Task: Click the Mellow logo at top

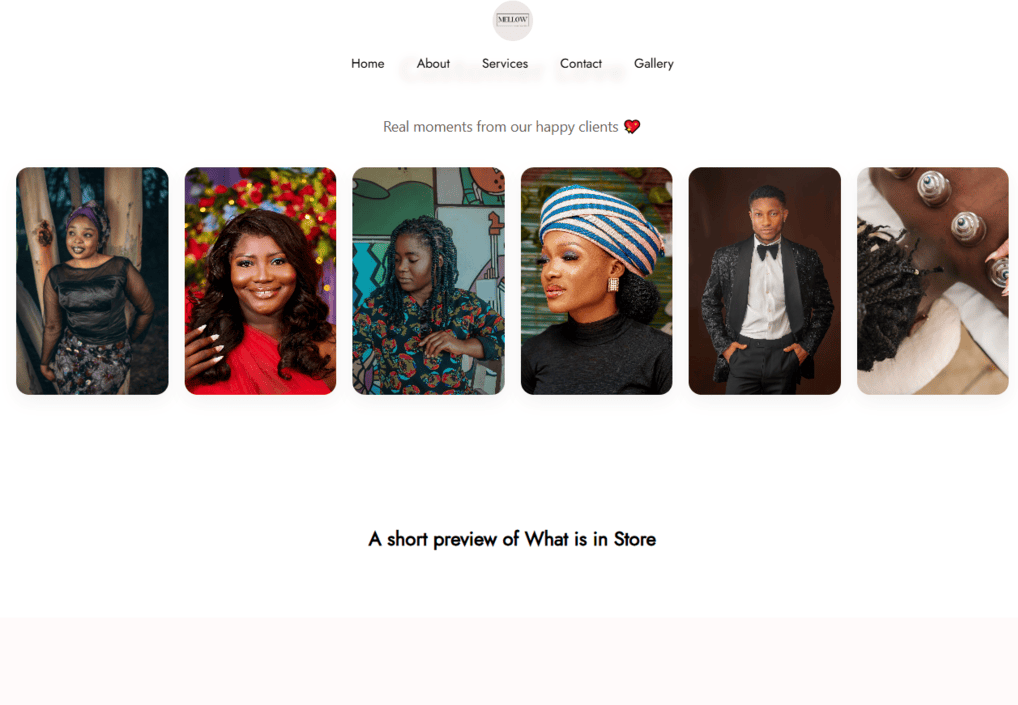Action: (512, 20)
